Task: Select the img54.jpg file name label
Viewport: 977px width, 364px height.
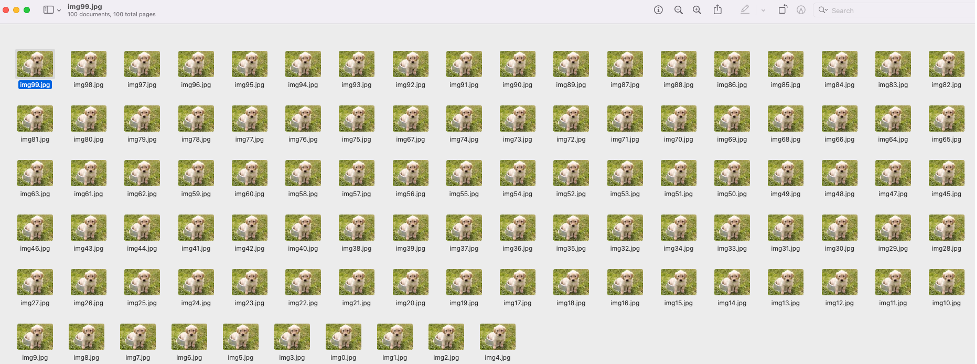Action: (x=518, y=194)
